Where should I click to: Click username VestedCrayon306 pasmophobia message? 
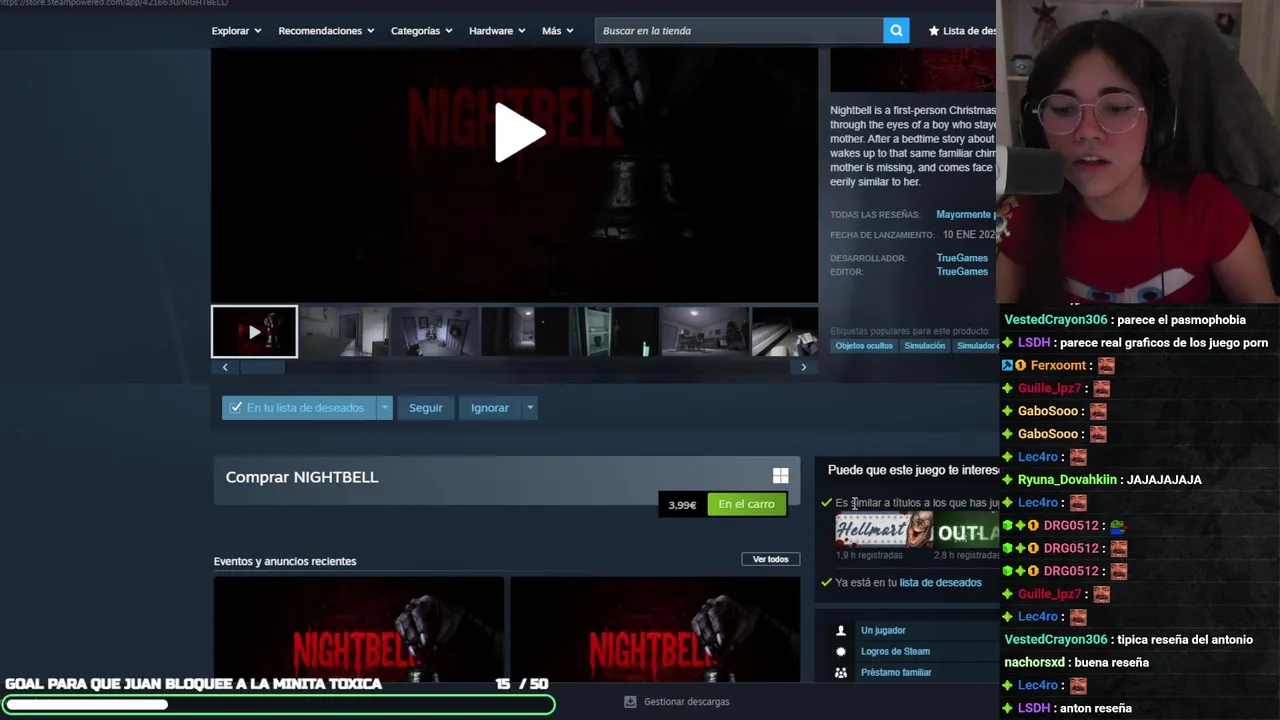click(x=1056, y=320)
